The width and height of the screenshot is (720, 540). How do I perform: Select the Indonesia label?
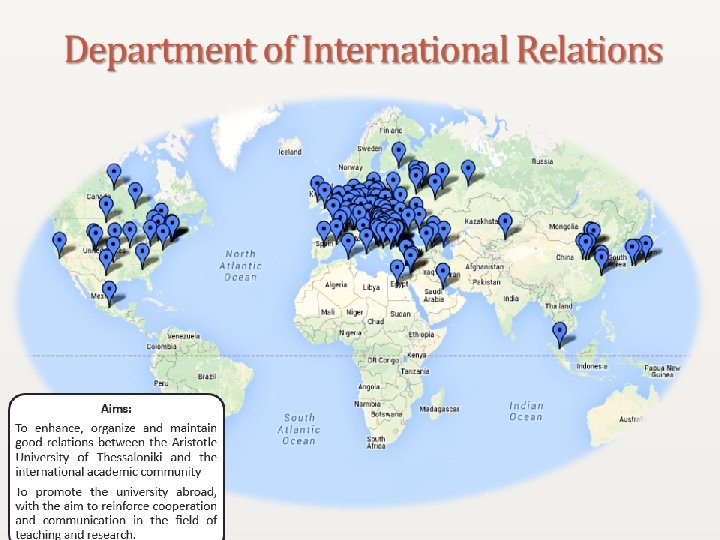click(x=592, y=366)
